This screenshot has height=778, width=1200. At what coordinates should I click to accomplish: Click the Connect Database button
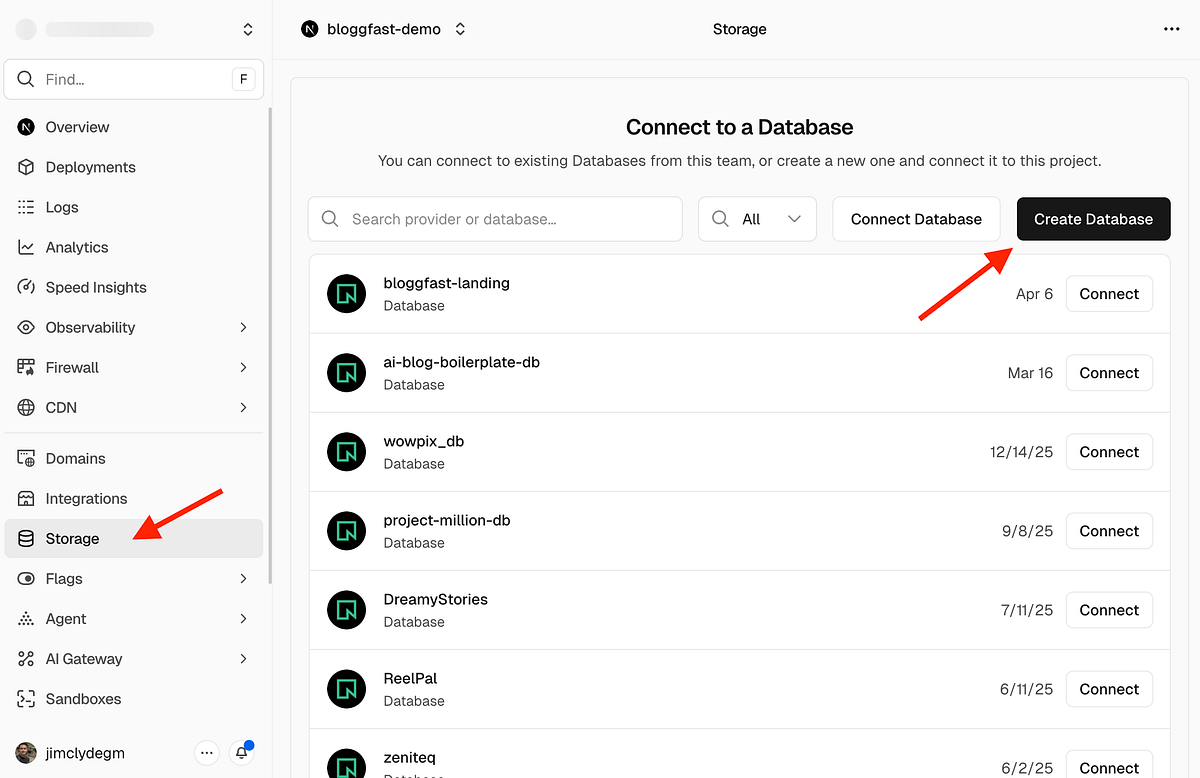tap(916, 219)
